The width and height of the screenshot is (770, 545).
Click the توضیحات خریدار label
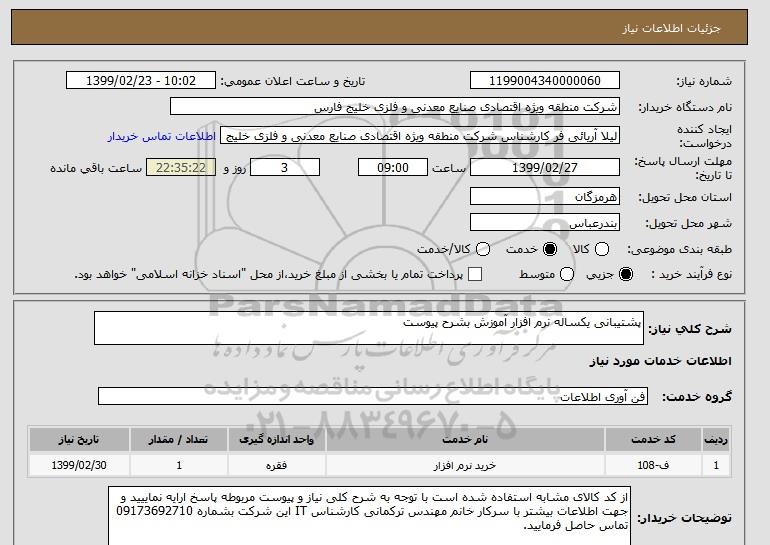(685, 518)
